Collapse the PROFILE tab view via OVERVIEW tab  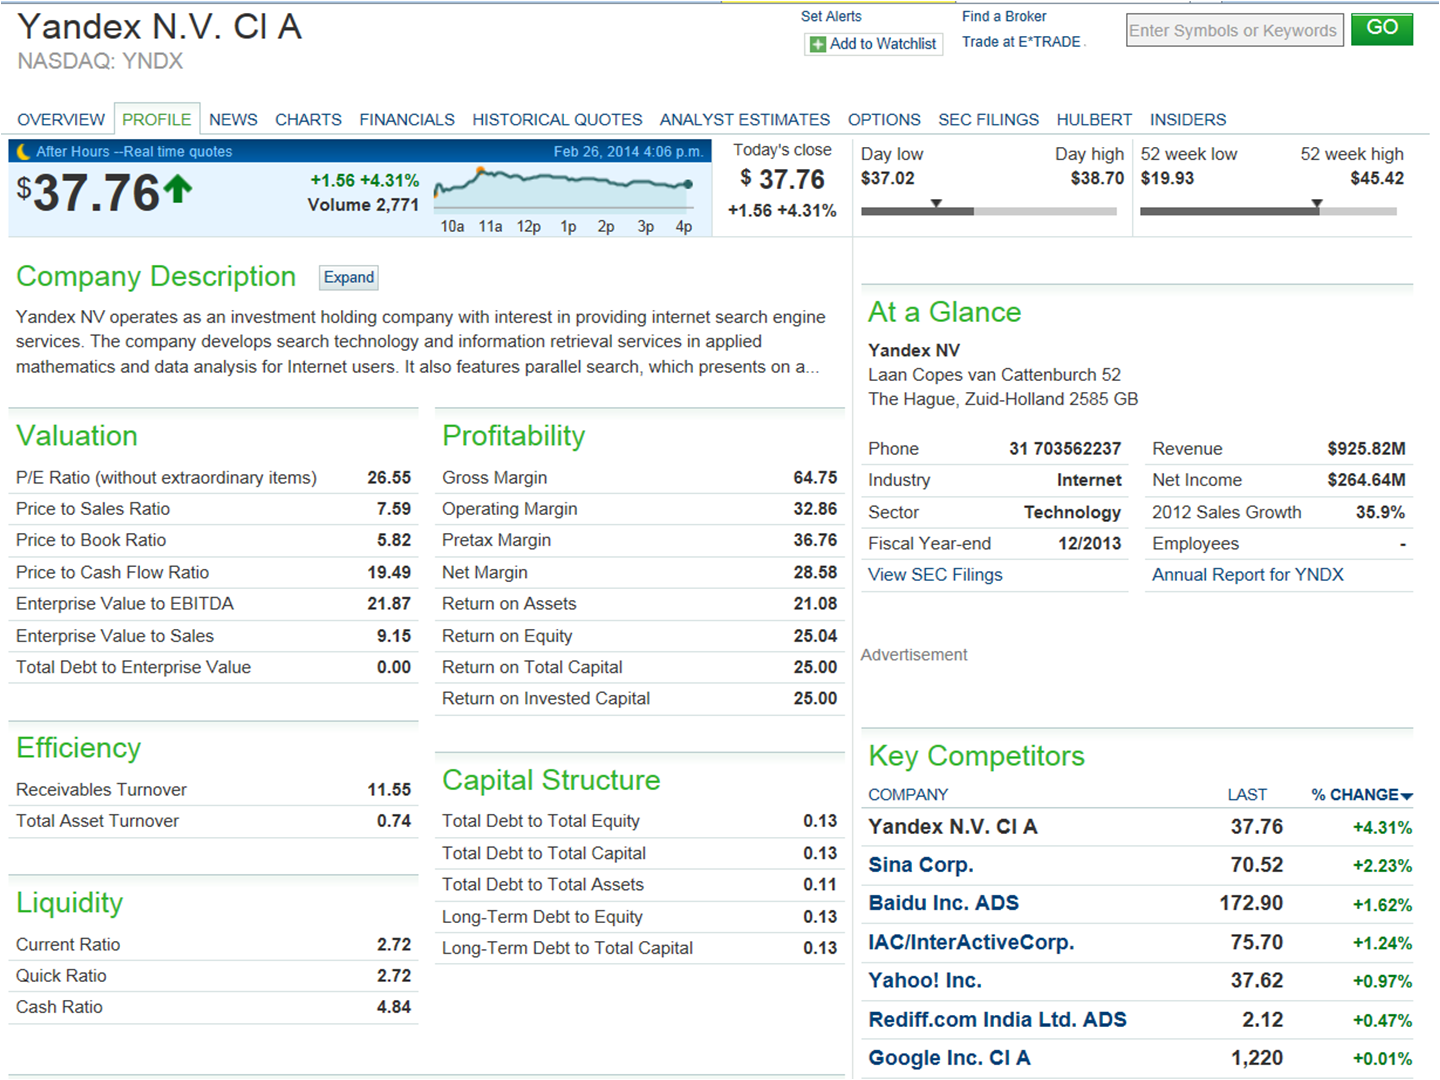click(61, 119)
